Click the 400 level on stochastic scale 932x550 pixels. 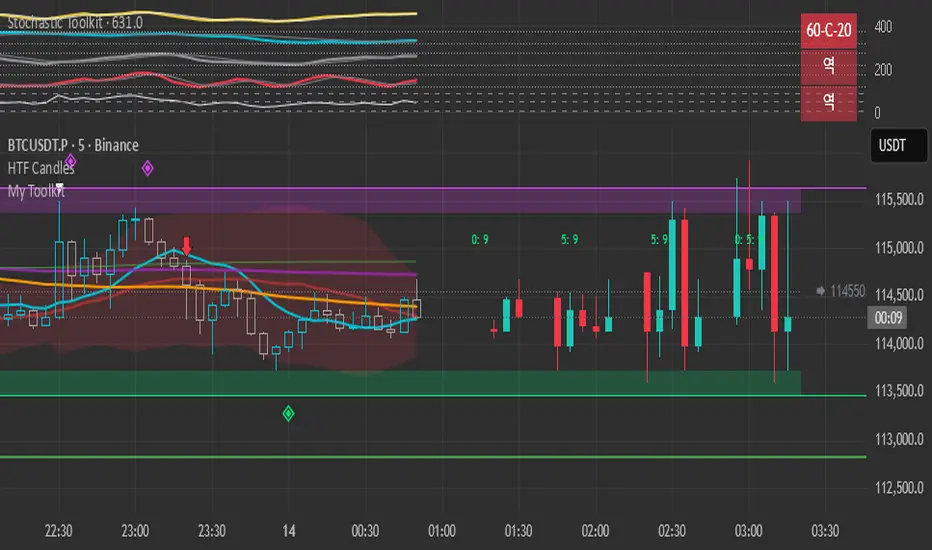[883, 27]
